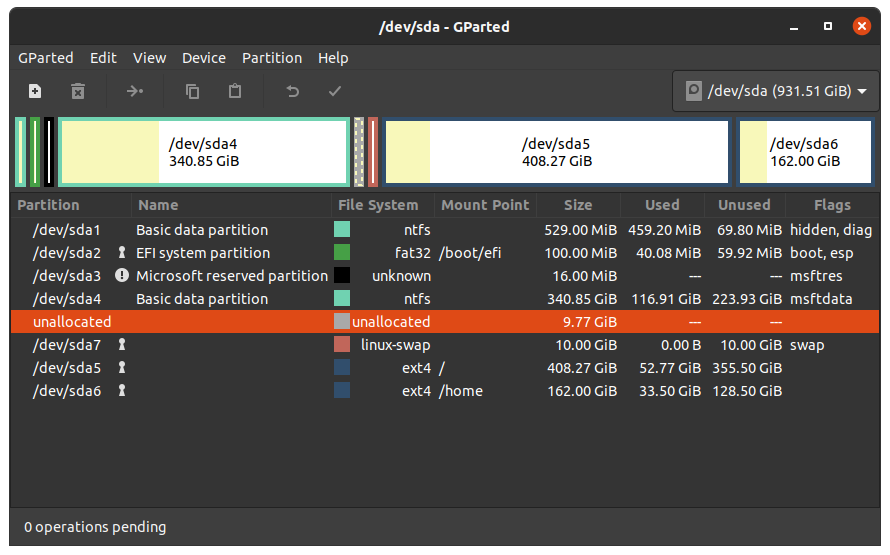Click the red linux-swap color swatch for /dev/sda7
This screenshot has width=890, height=555.
click(x=342, y=344)
